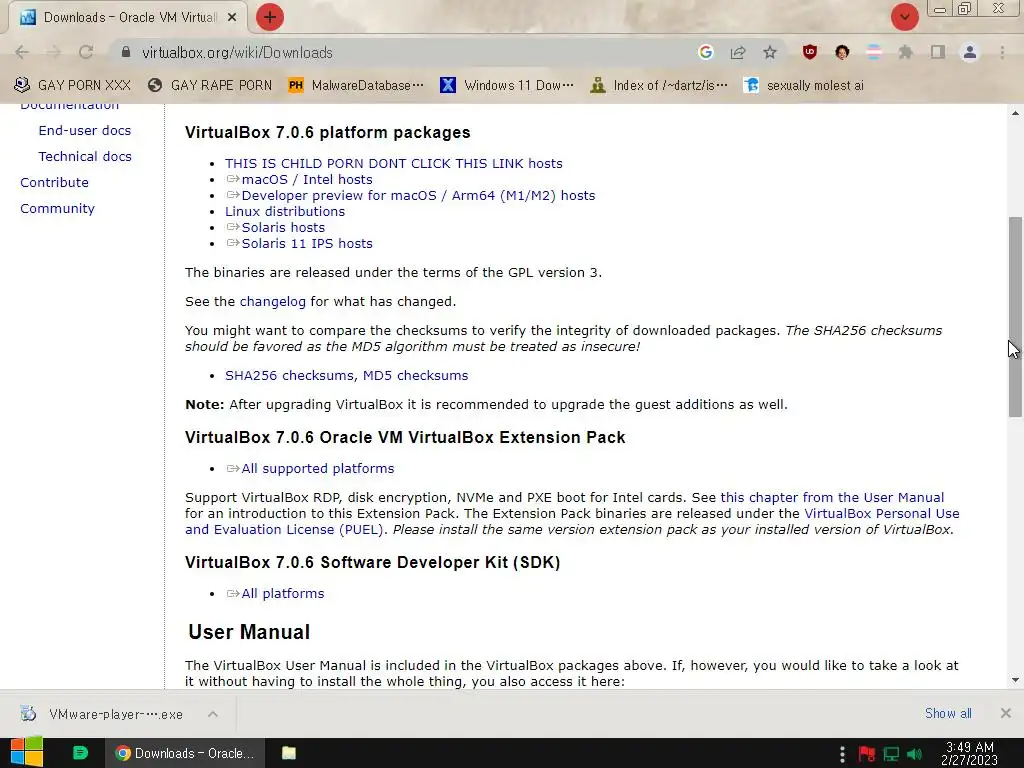Screen dimensions: 1024x768
Task: Open File Explorer from the taskbar
Action: (x=289, y=753)
